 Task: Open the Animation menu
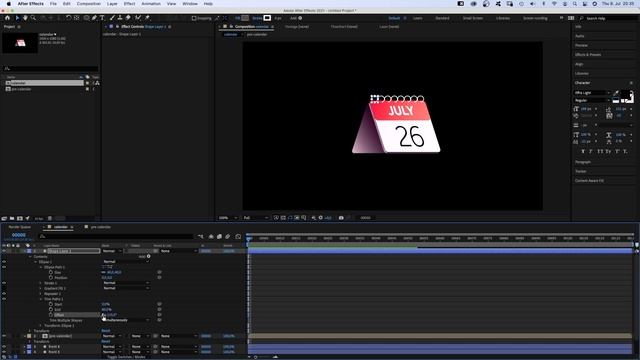(151, 4)
